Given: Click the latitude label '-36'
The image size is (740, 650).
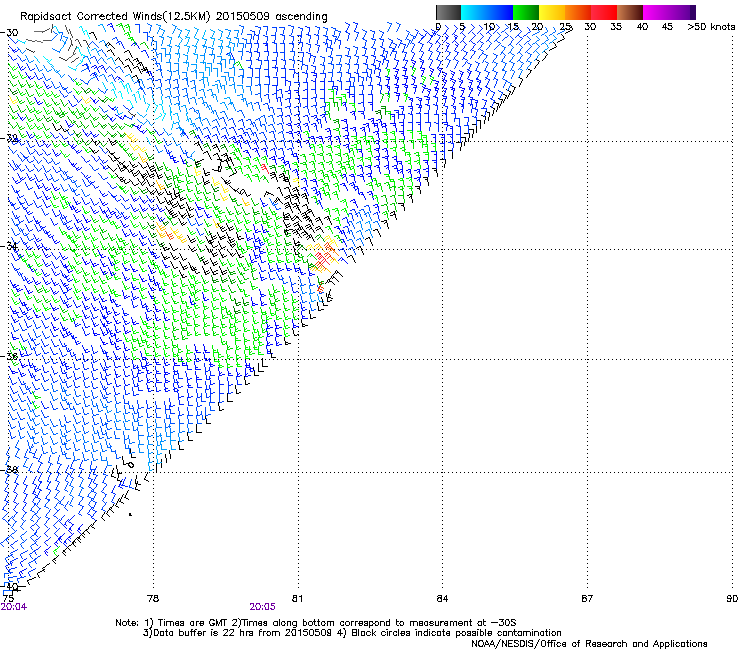Looking at the screenshot, I should [x=9, y=356].
